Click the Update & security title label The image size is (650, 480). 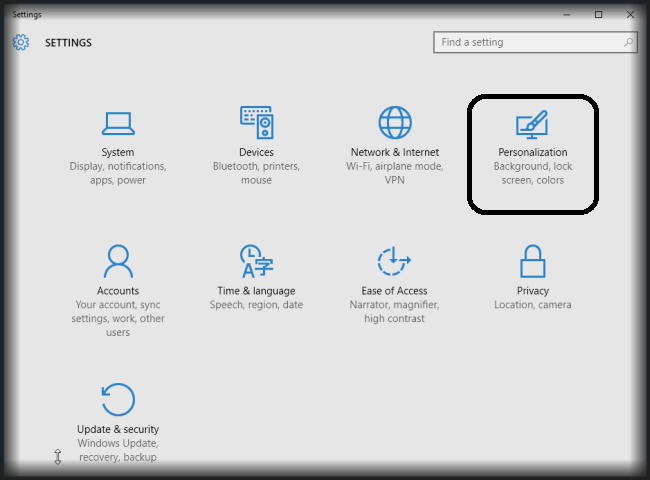tap(118, 429)
